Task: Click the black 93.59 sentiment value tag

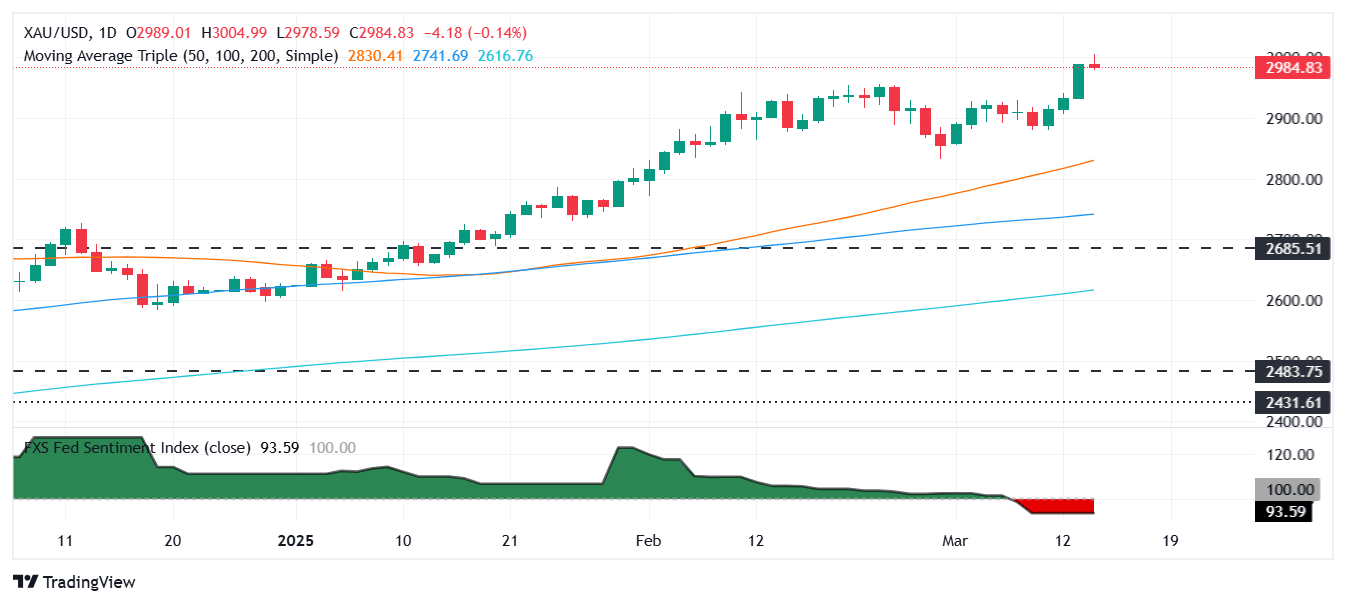Action: click(1284, 512)
